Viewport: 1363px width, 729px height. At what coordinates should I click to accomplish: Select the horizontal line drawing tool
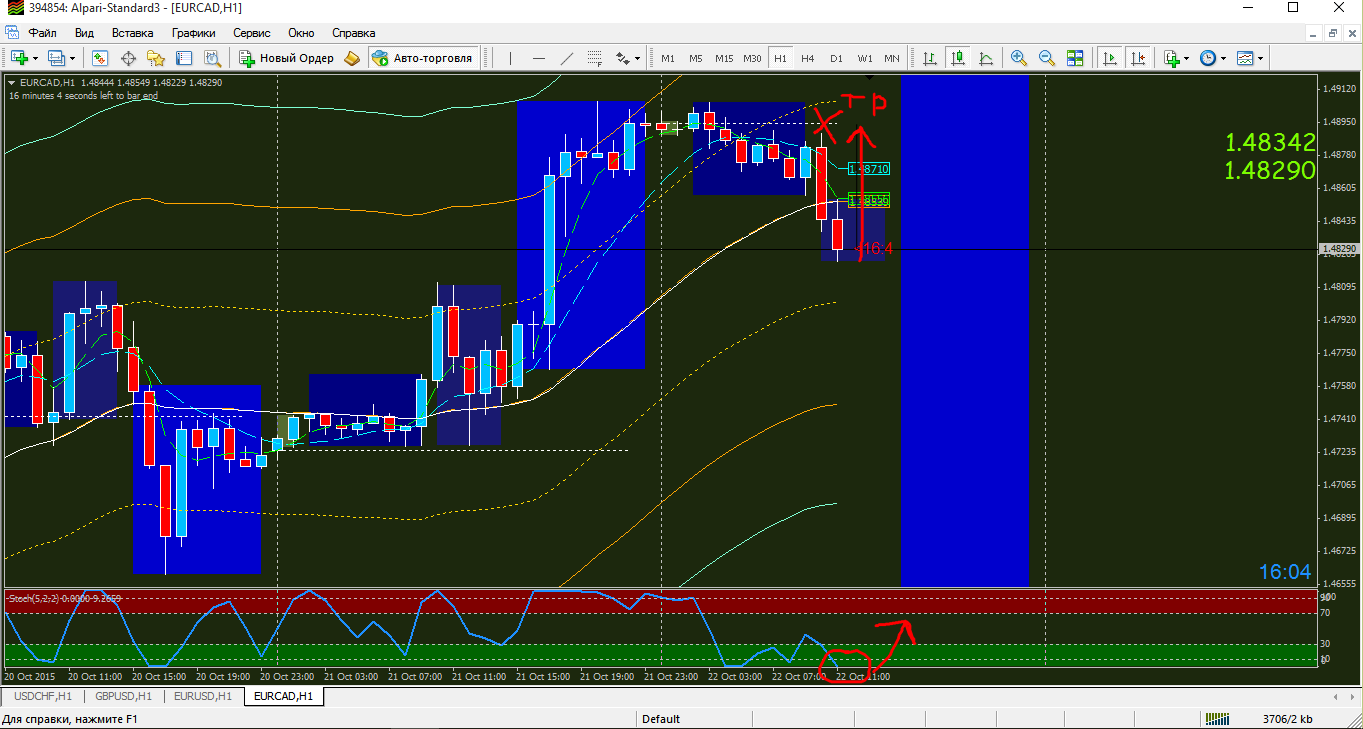[x=539, y=58]
